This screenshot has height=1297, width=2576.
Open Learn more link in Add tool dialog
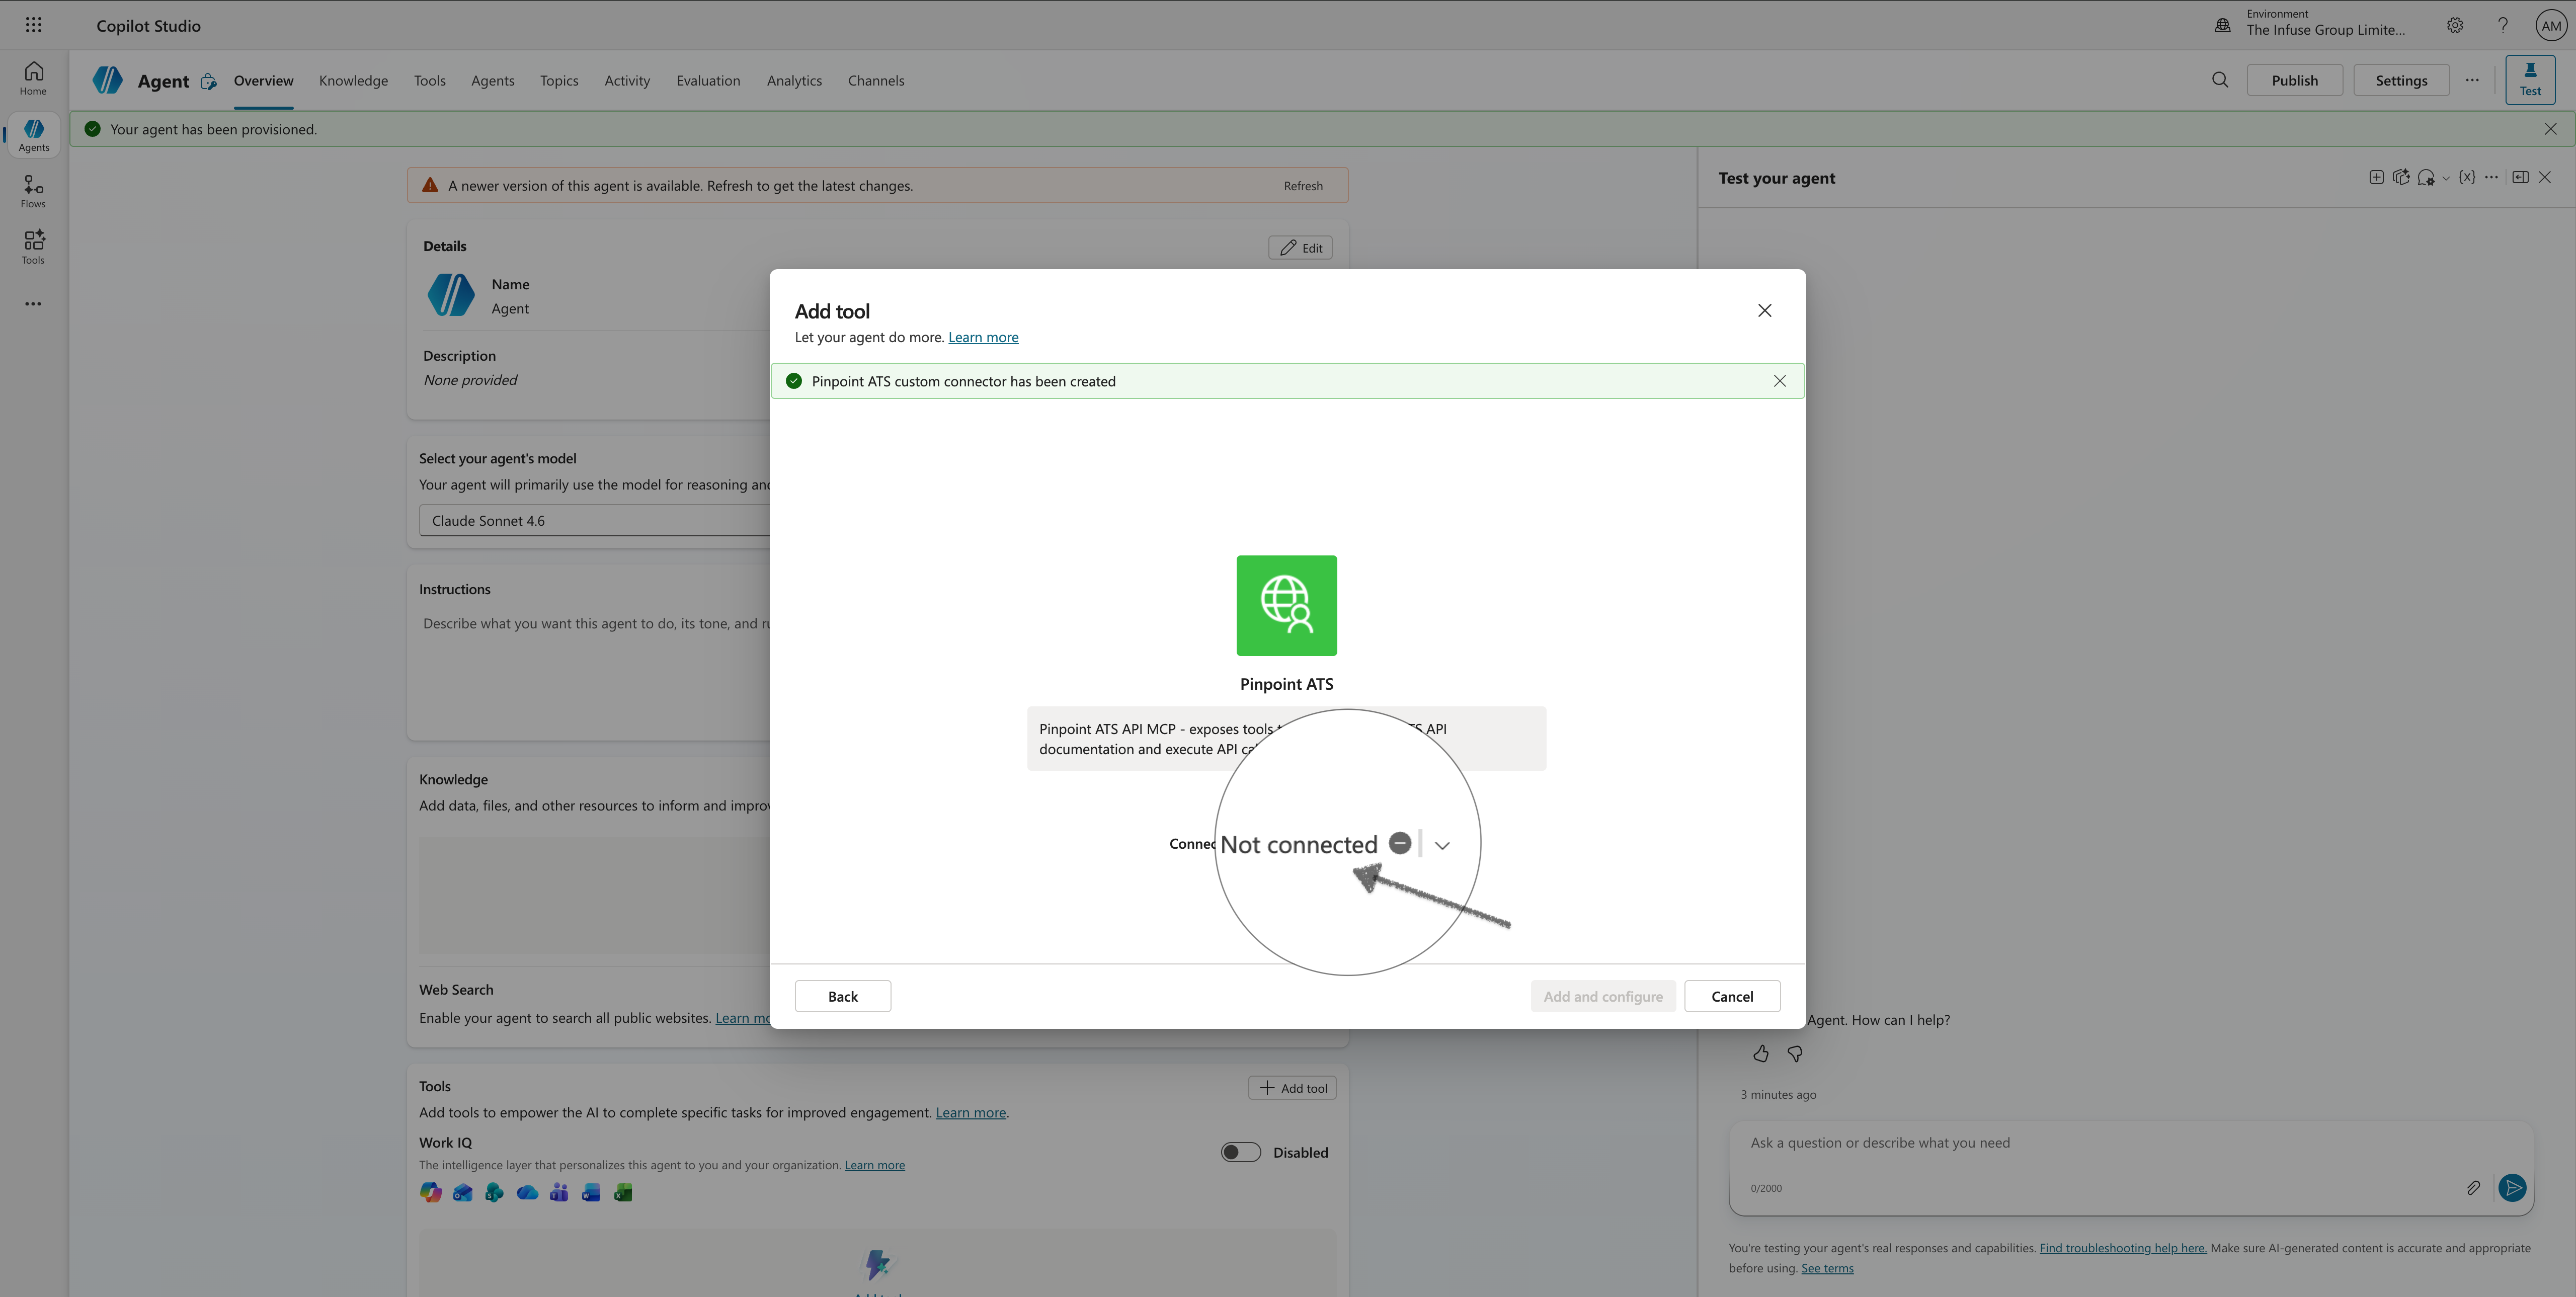click(x=983, y=337)
